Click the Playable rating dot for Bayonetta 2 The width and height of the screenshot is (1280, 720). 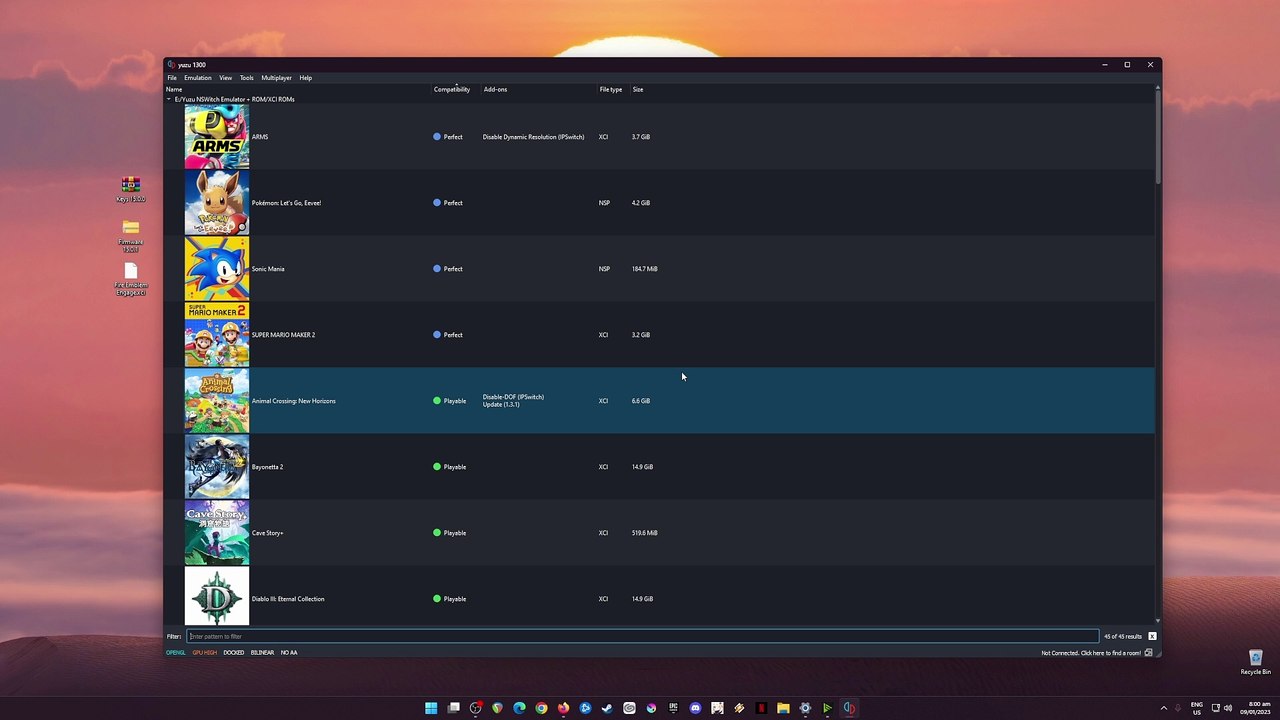click(x=437, y=467)
